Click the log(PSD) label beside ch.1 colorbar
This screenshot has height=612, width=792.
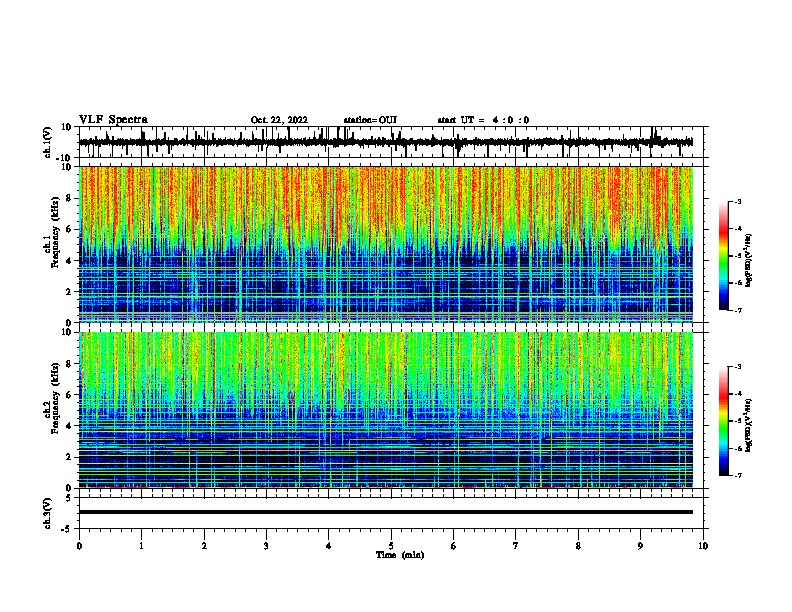pos(748,260)
